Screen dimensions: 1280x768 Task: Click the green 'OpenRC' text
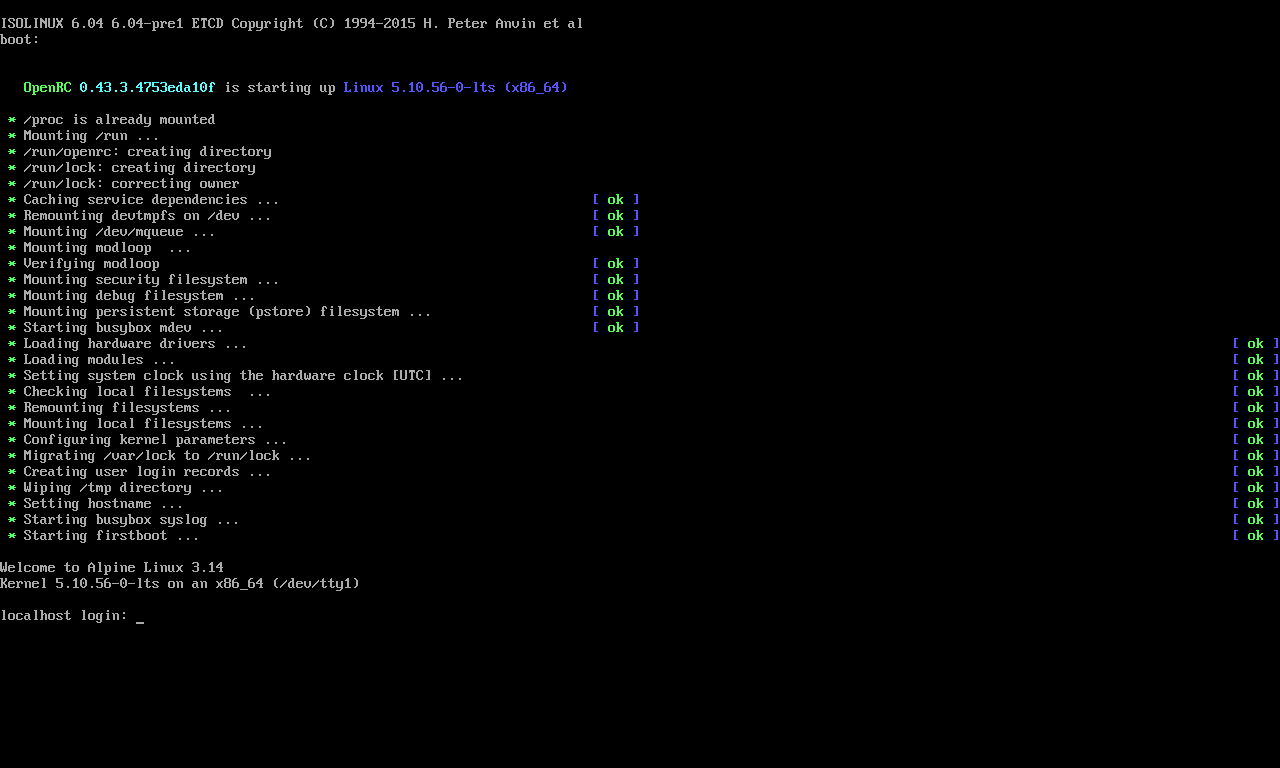coord(48,87)
